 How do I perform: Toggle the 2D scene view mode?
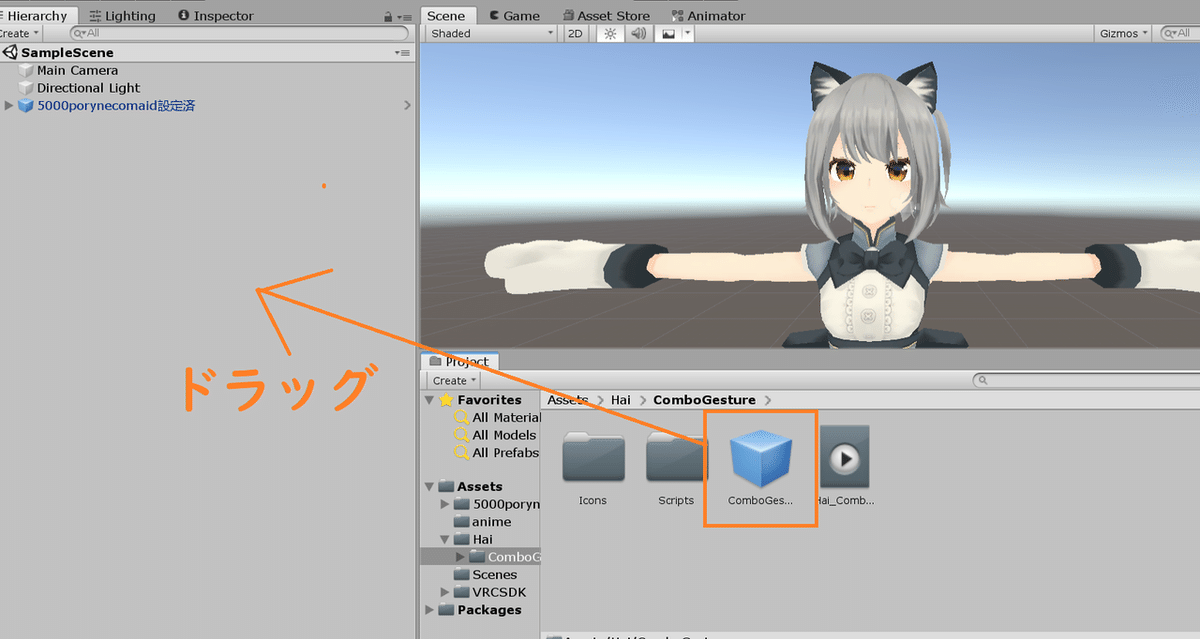(575, 33)
